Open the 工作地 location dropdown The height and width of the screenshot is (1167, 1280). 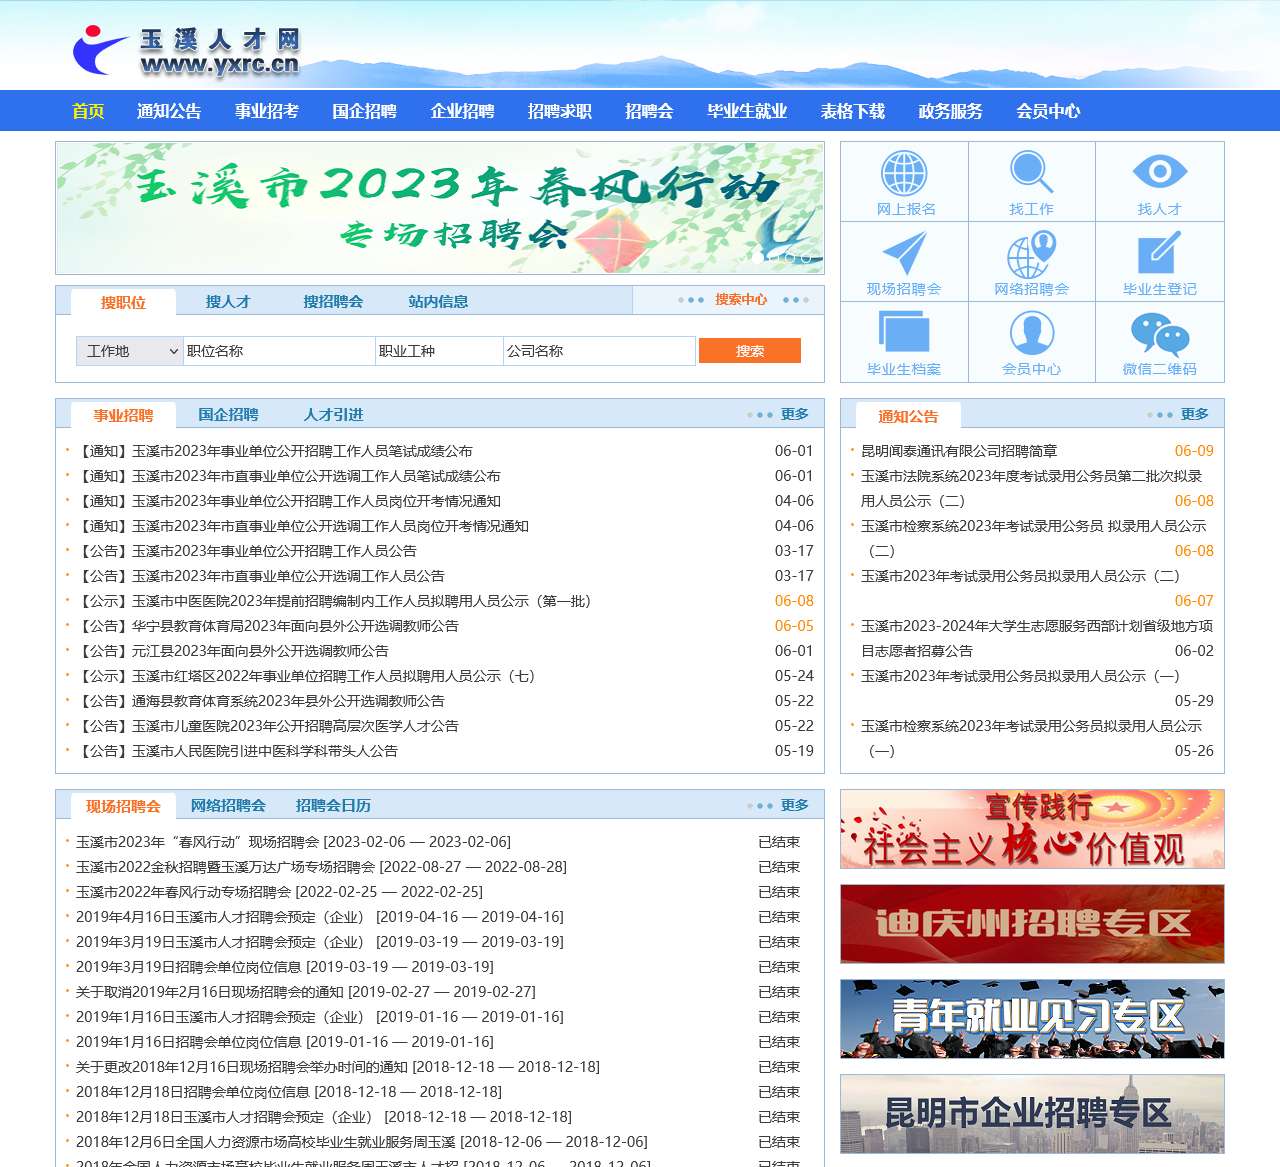(x=128, y=350)
